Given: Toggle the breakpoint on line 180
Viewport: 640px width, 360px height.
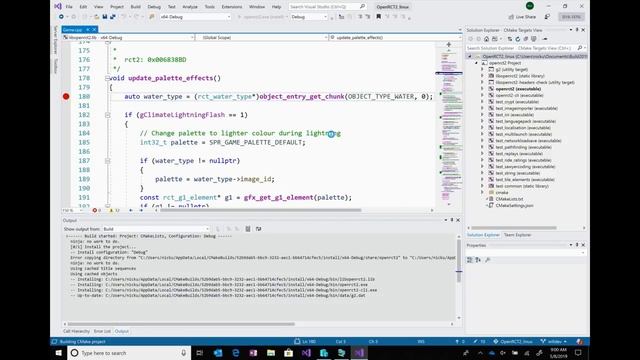Looking at the screenshot, I should pos(66,97).
